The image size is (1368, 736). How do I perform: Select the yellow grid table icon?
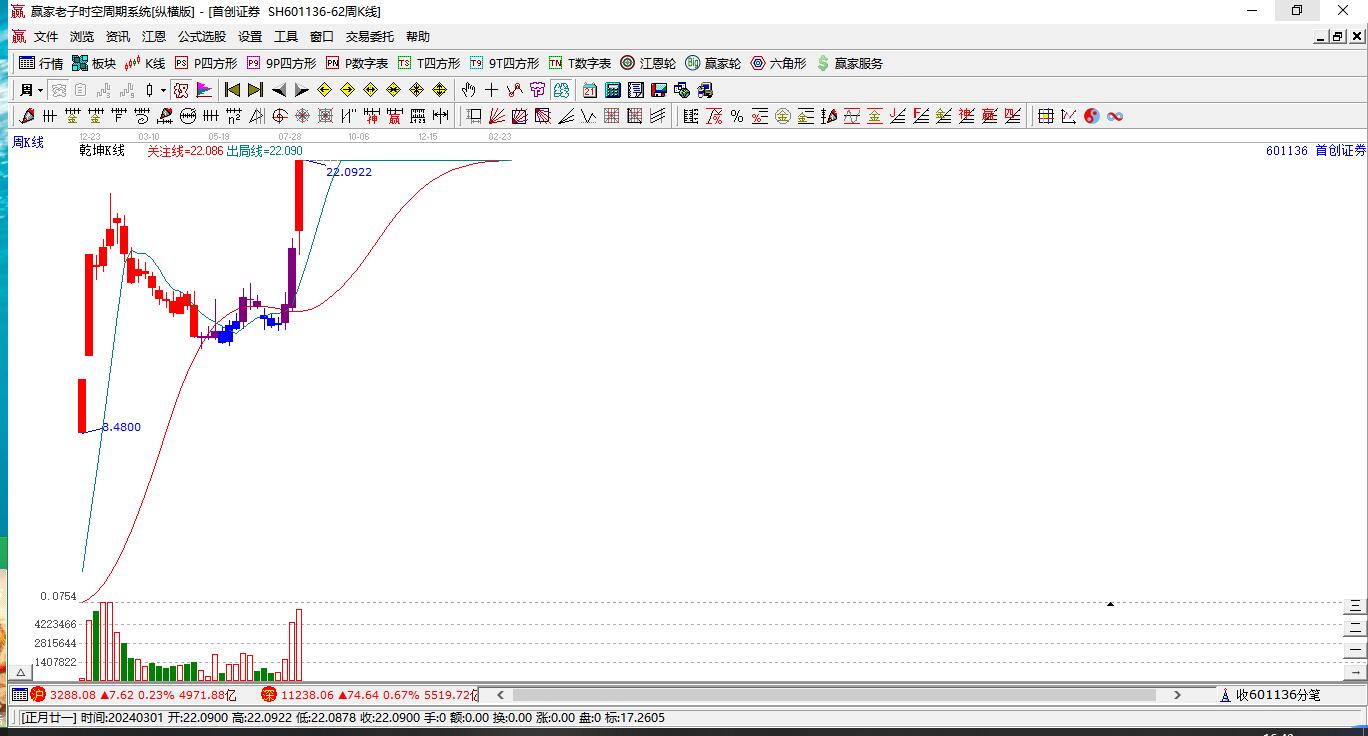(x=1046, y=116)
